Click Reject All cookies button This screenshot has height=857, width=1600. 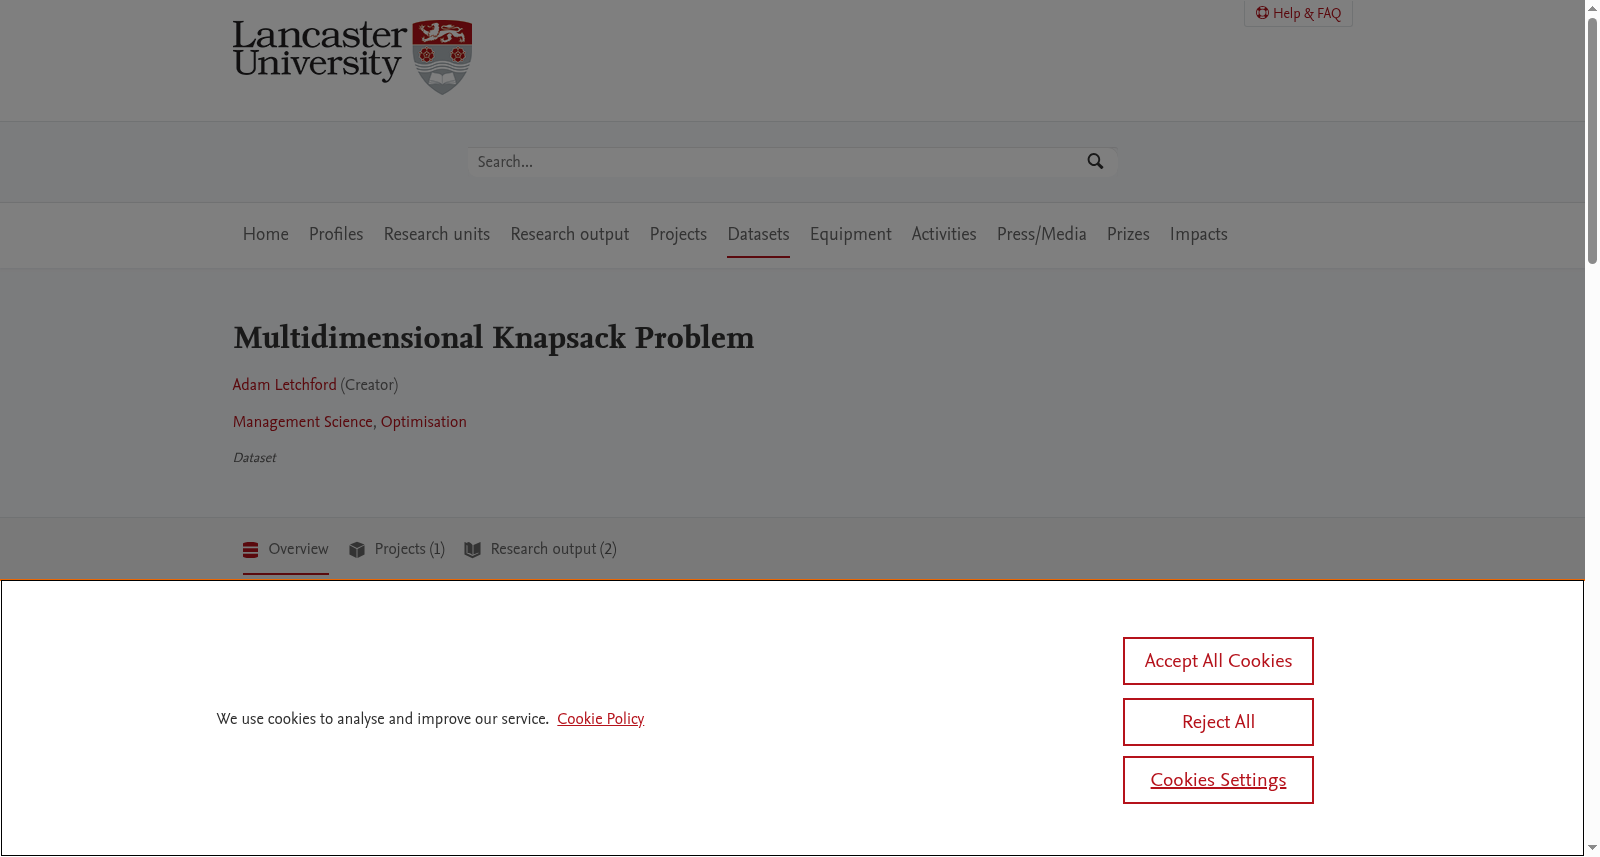[1218, 722]
